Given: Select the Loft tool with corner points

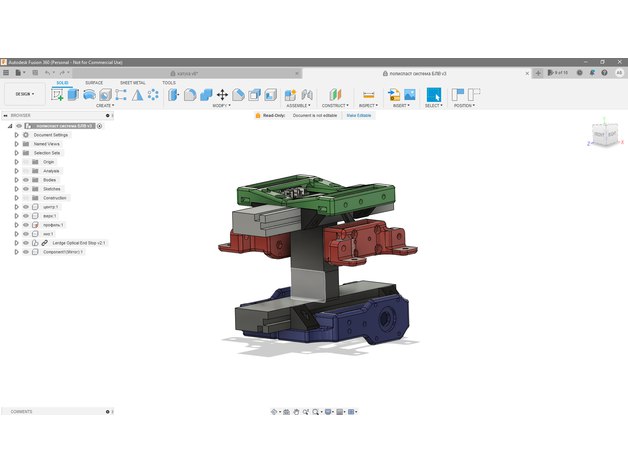Looking at the screenshot, I should pos(121,95).
